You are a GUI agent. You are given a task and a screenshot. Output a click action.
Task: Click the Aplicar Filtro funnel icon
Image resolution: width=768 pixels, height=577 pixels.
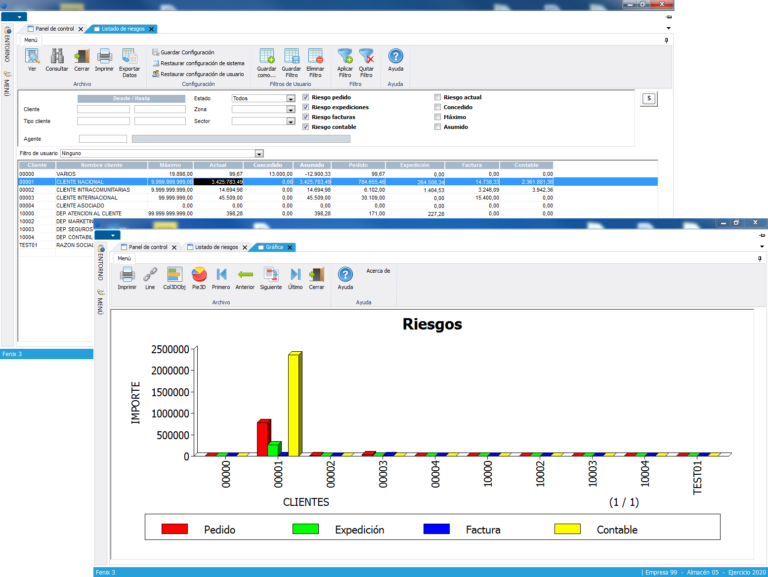tap(345, 58)
